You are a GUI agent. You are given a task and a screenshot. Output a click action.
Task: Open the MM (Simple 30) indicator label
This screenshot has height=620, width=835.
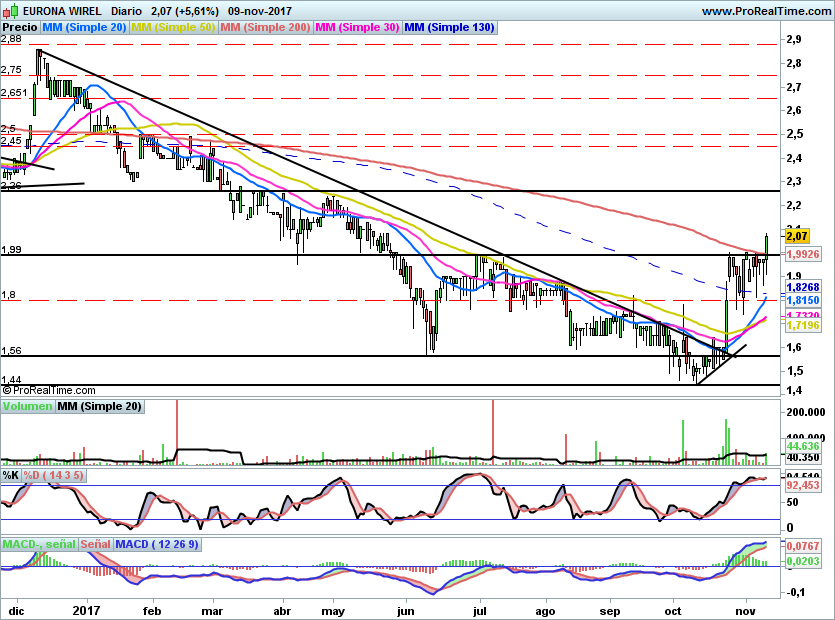[357, 28]
